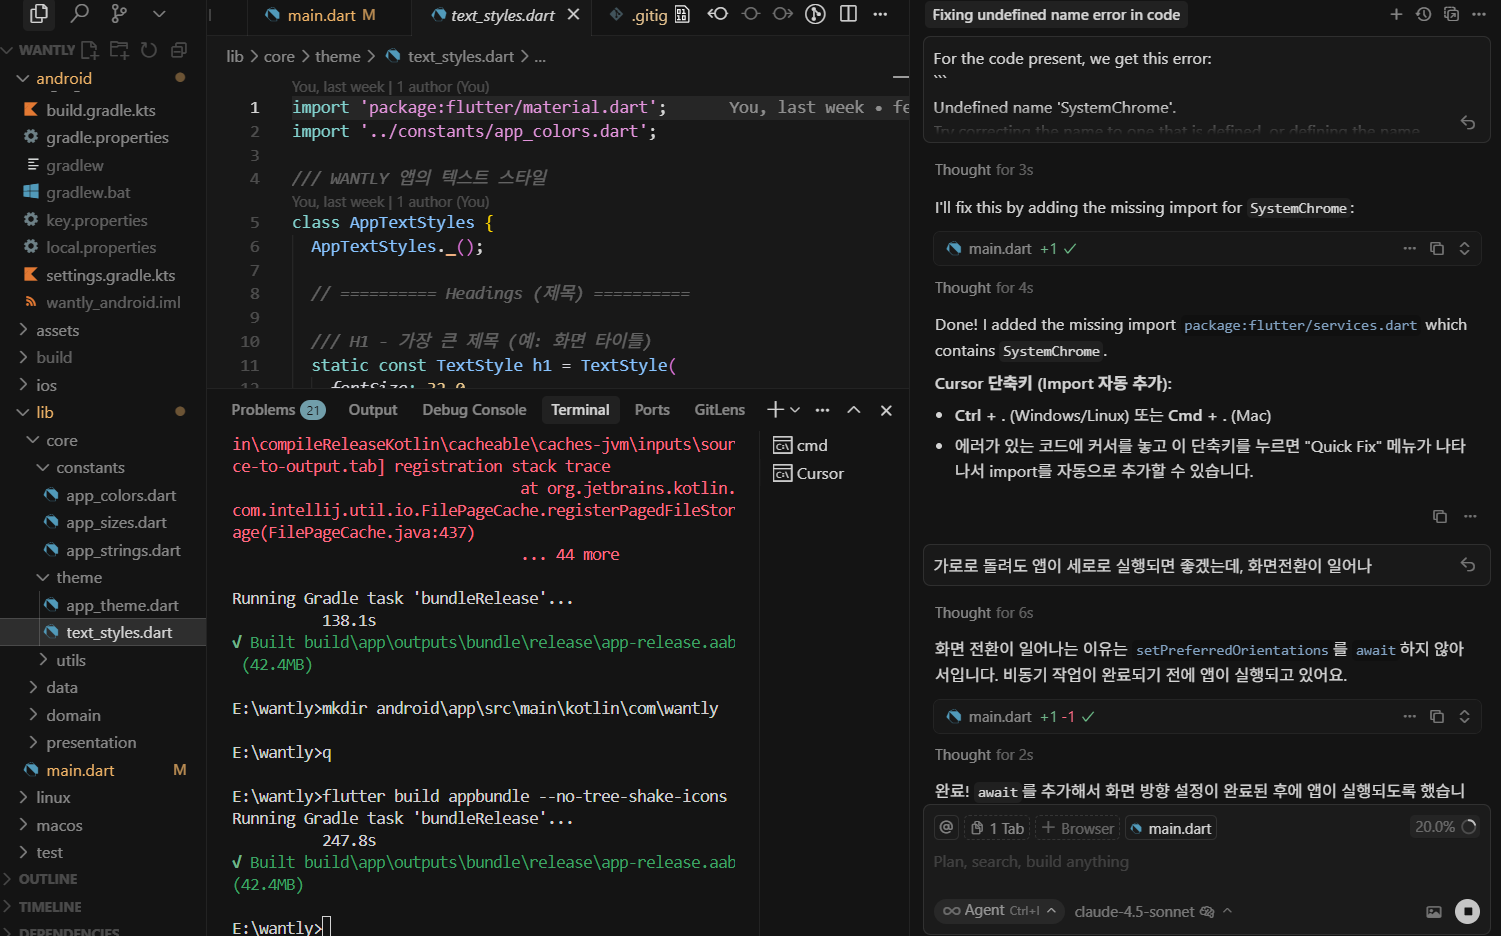The image size is (1501, 936).
Task: Open claude-4.5-sonnet model picker
Action: (x=1153, y=911)
